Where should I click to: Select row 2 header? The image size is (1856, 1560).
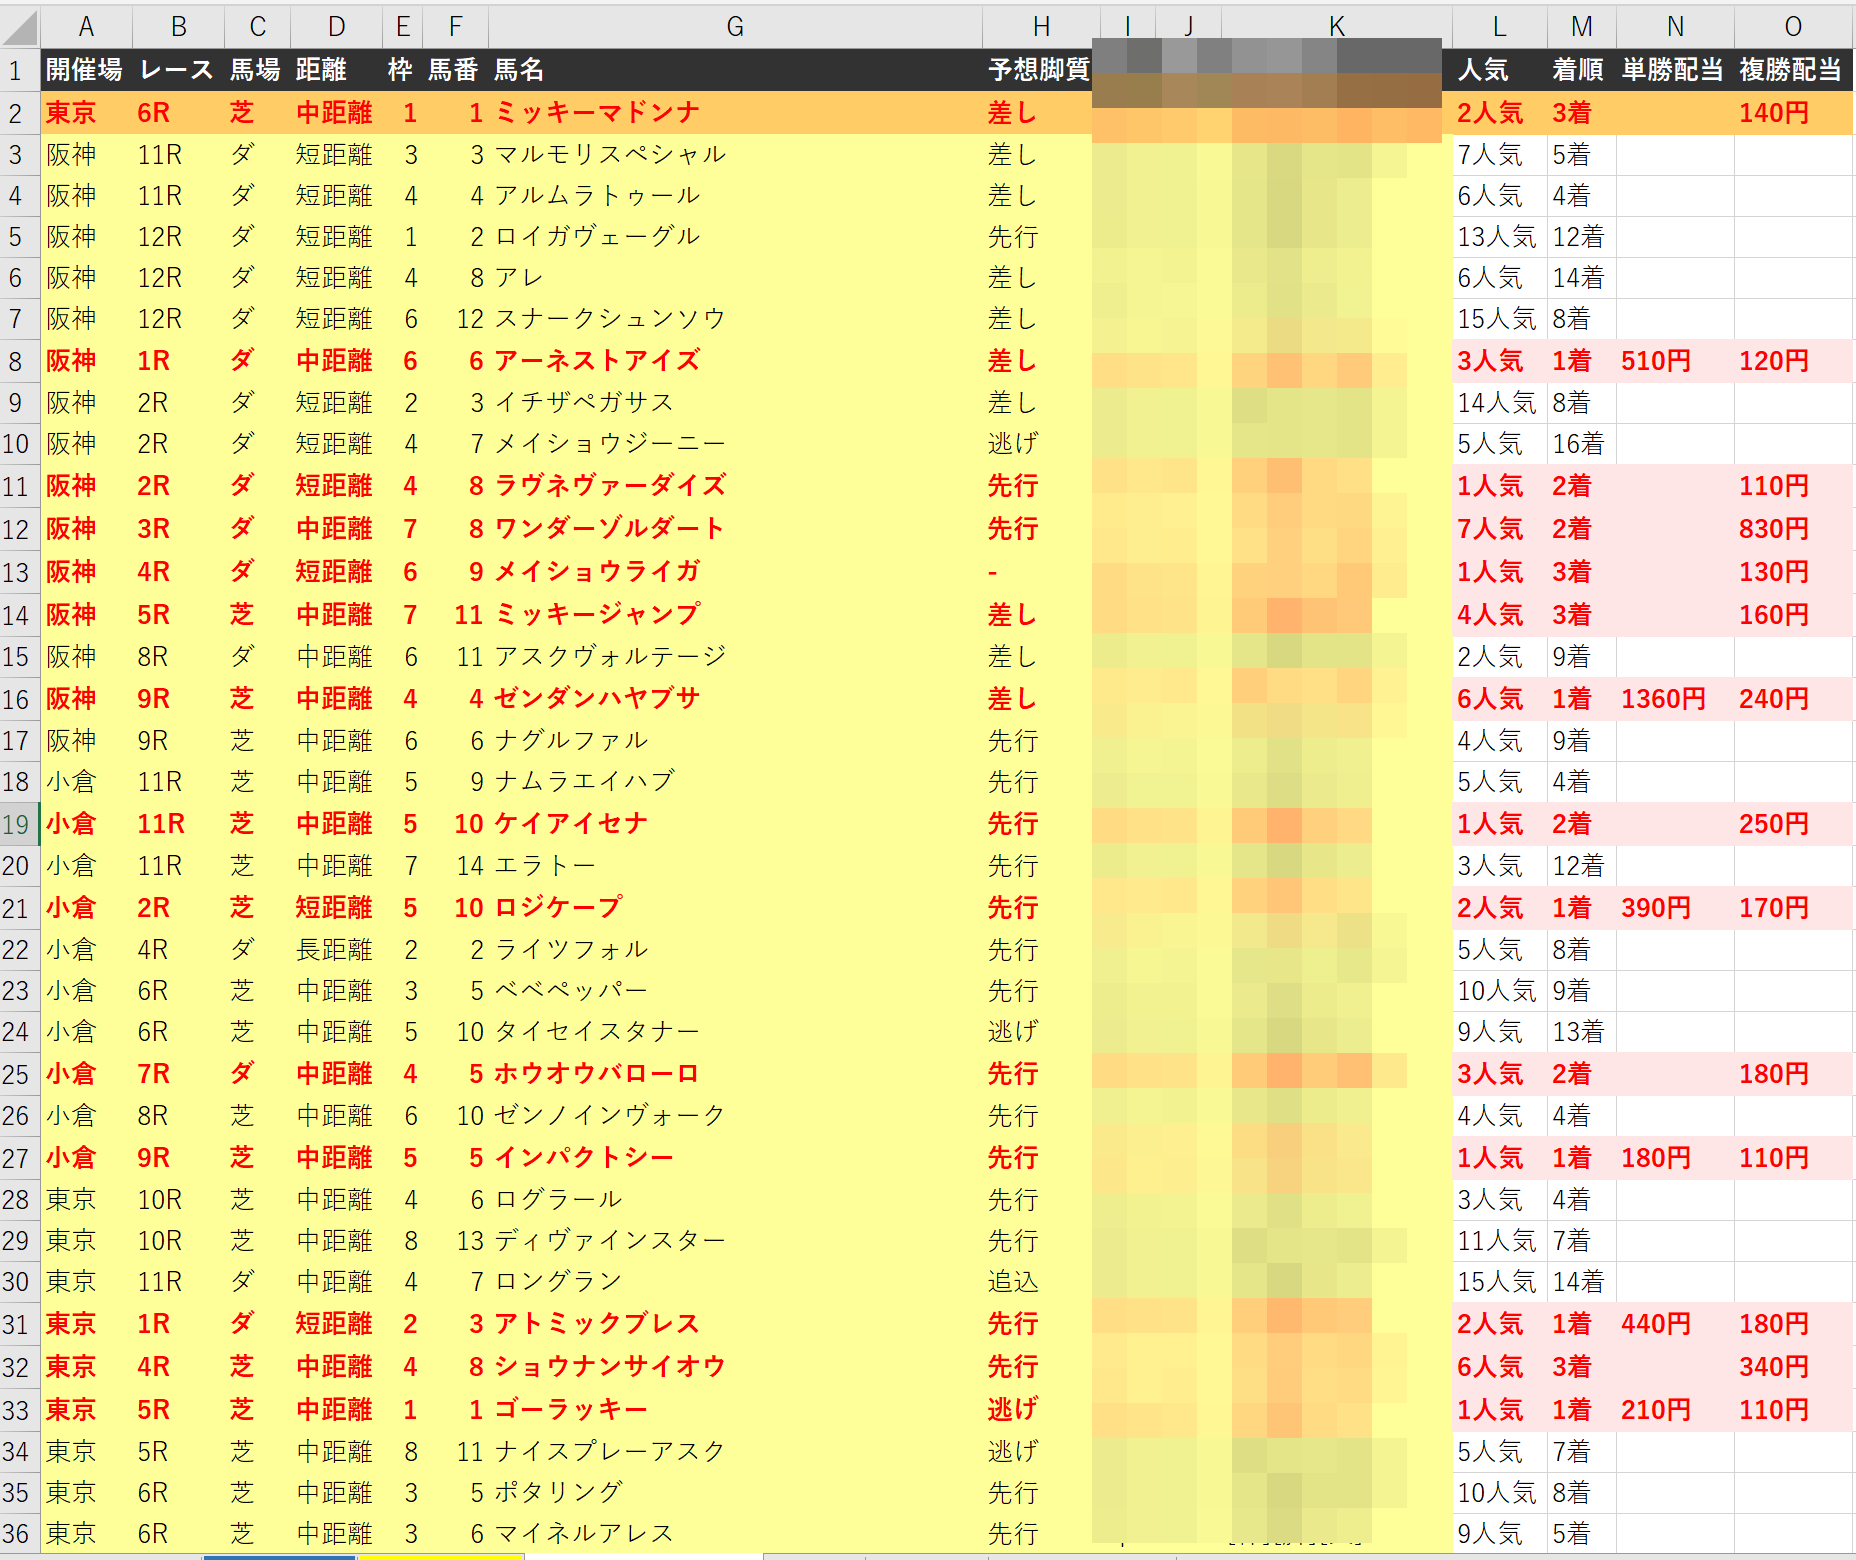(x=17, y=113)
